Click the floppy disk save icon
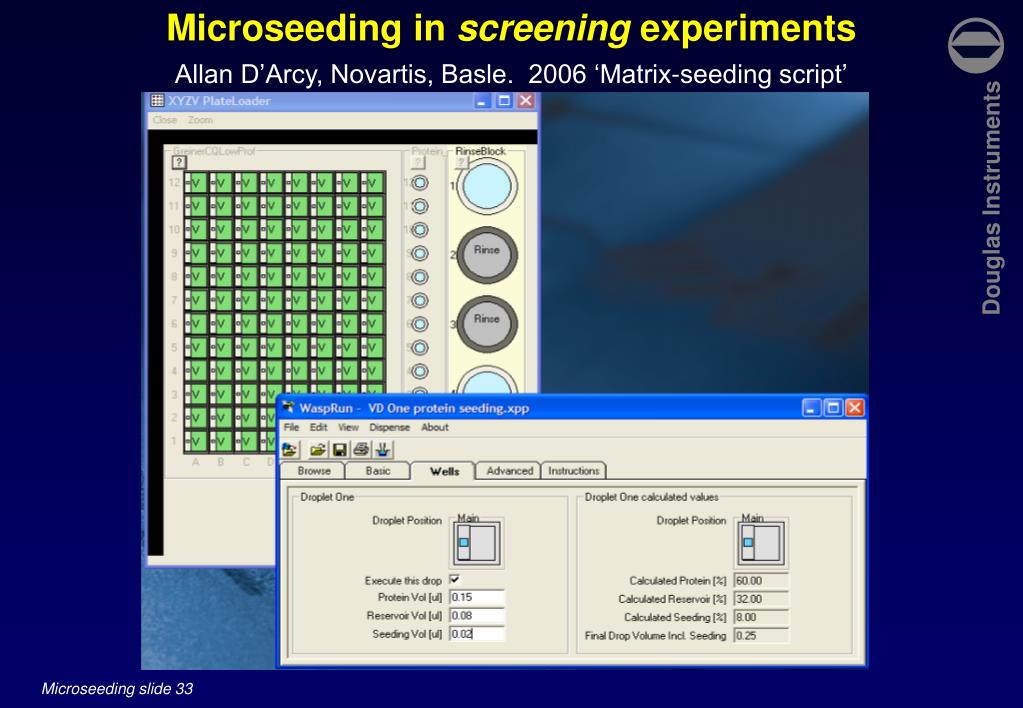 click(339, 450)
